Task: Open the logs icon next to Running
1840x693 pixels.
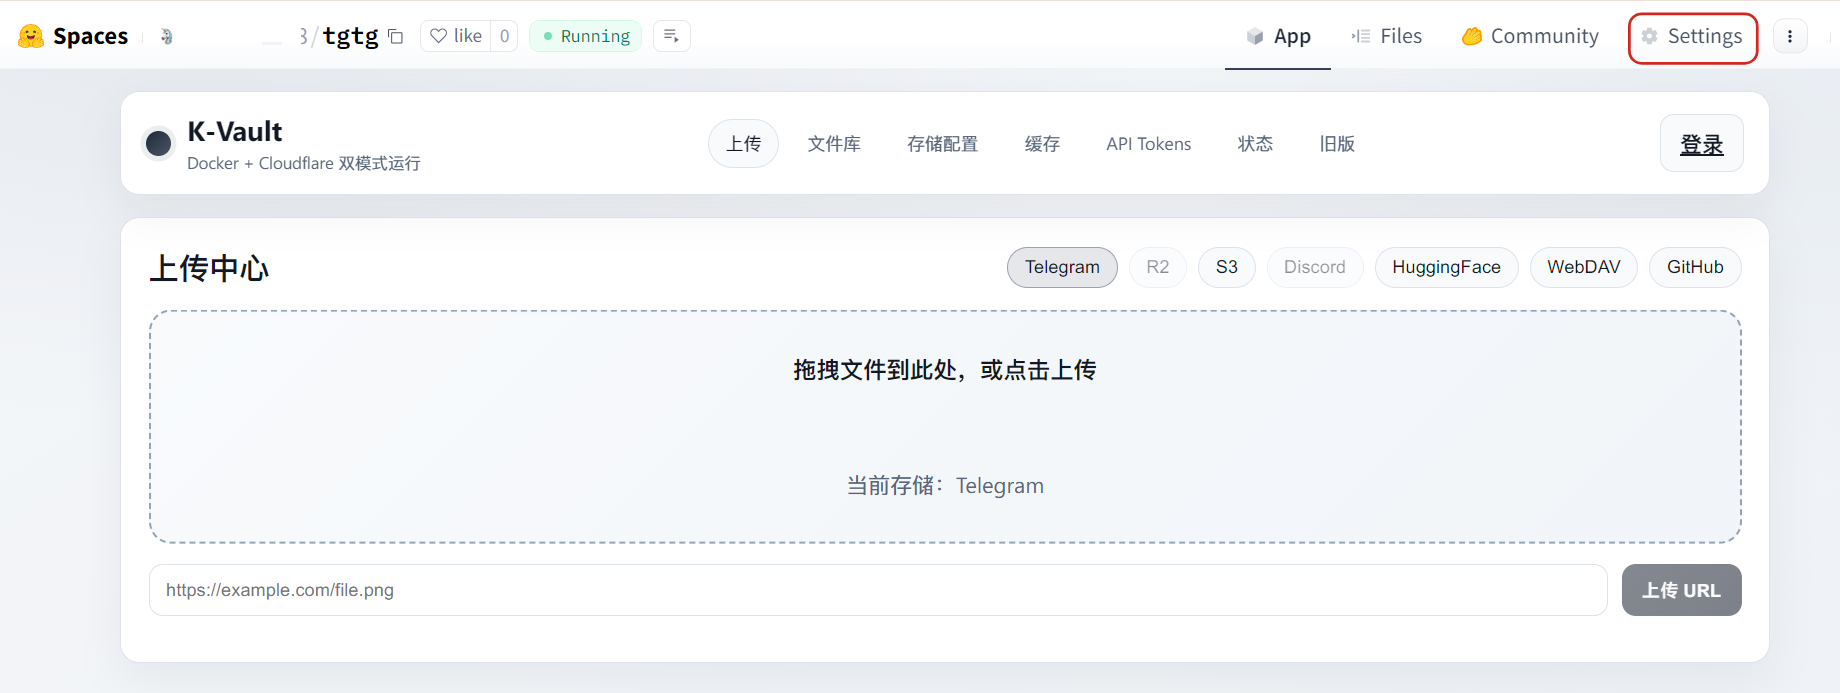Action: point(672,36)
